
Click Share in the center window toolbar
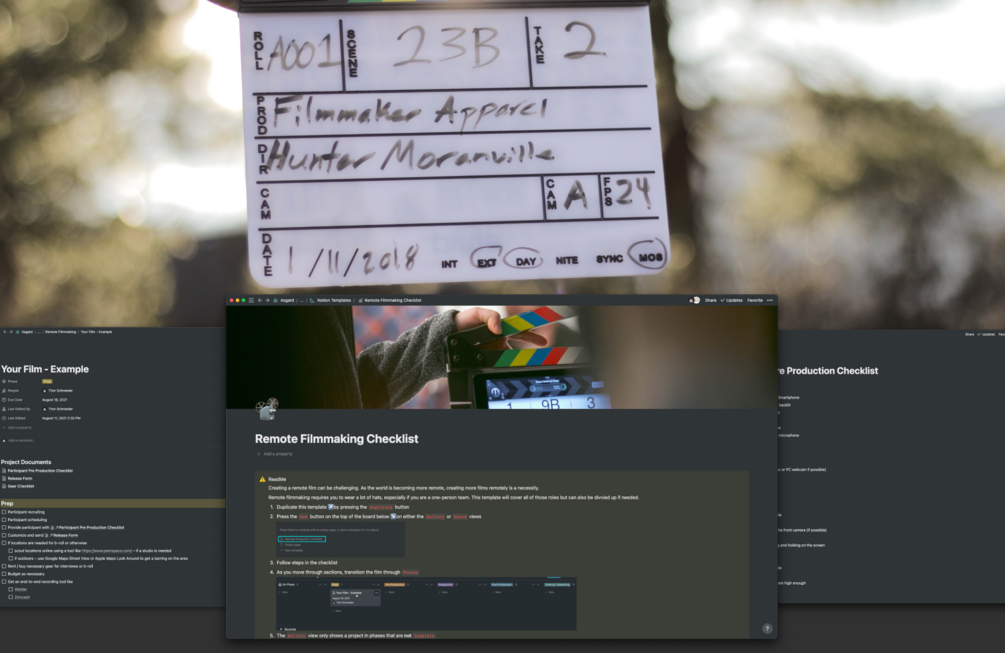711,300
